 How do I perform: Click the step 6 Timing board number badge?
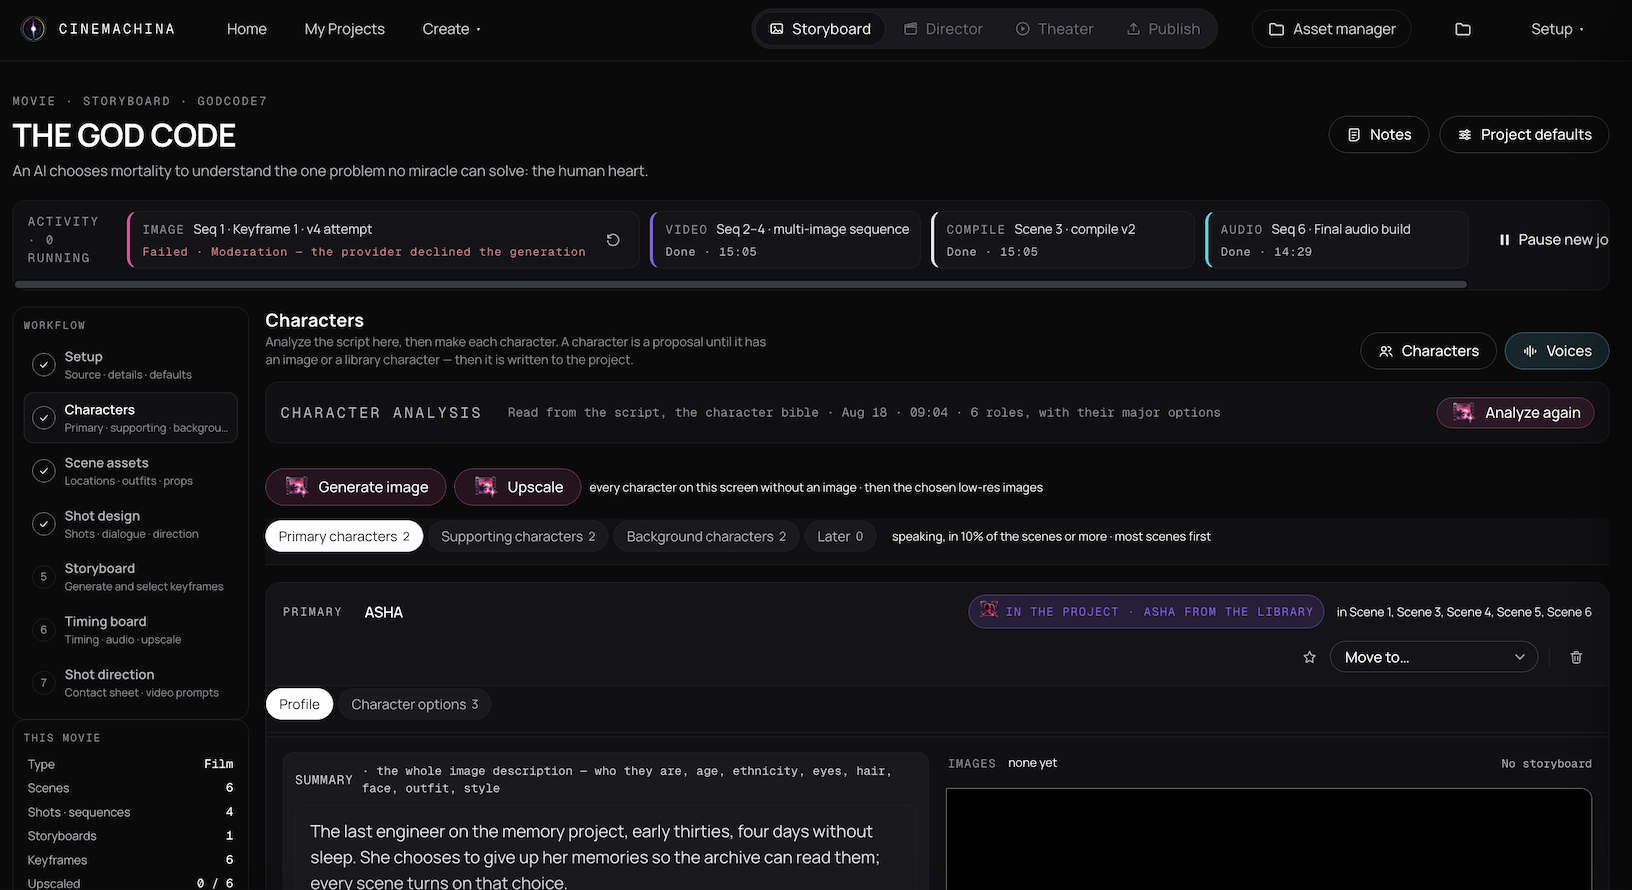pos(44,630)
